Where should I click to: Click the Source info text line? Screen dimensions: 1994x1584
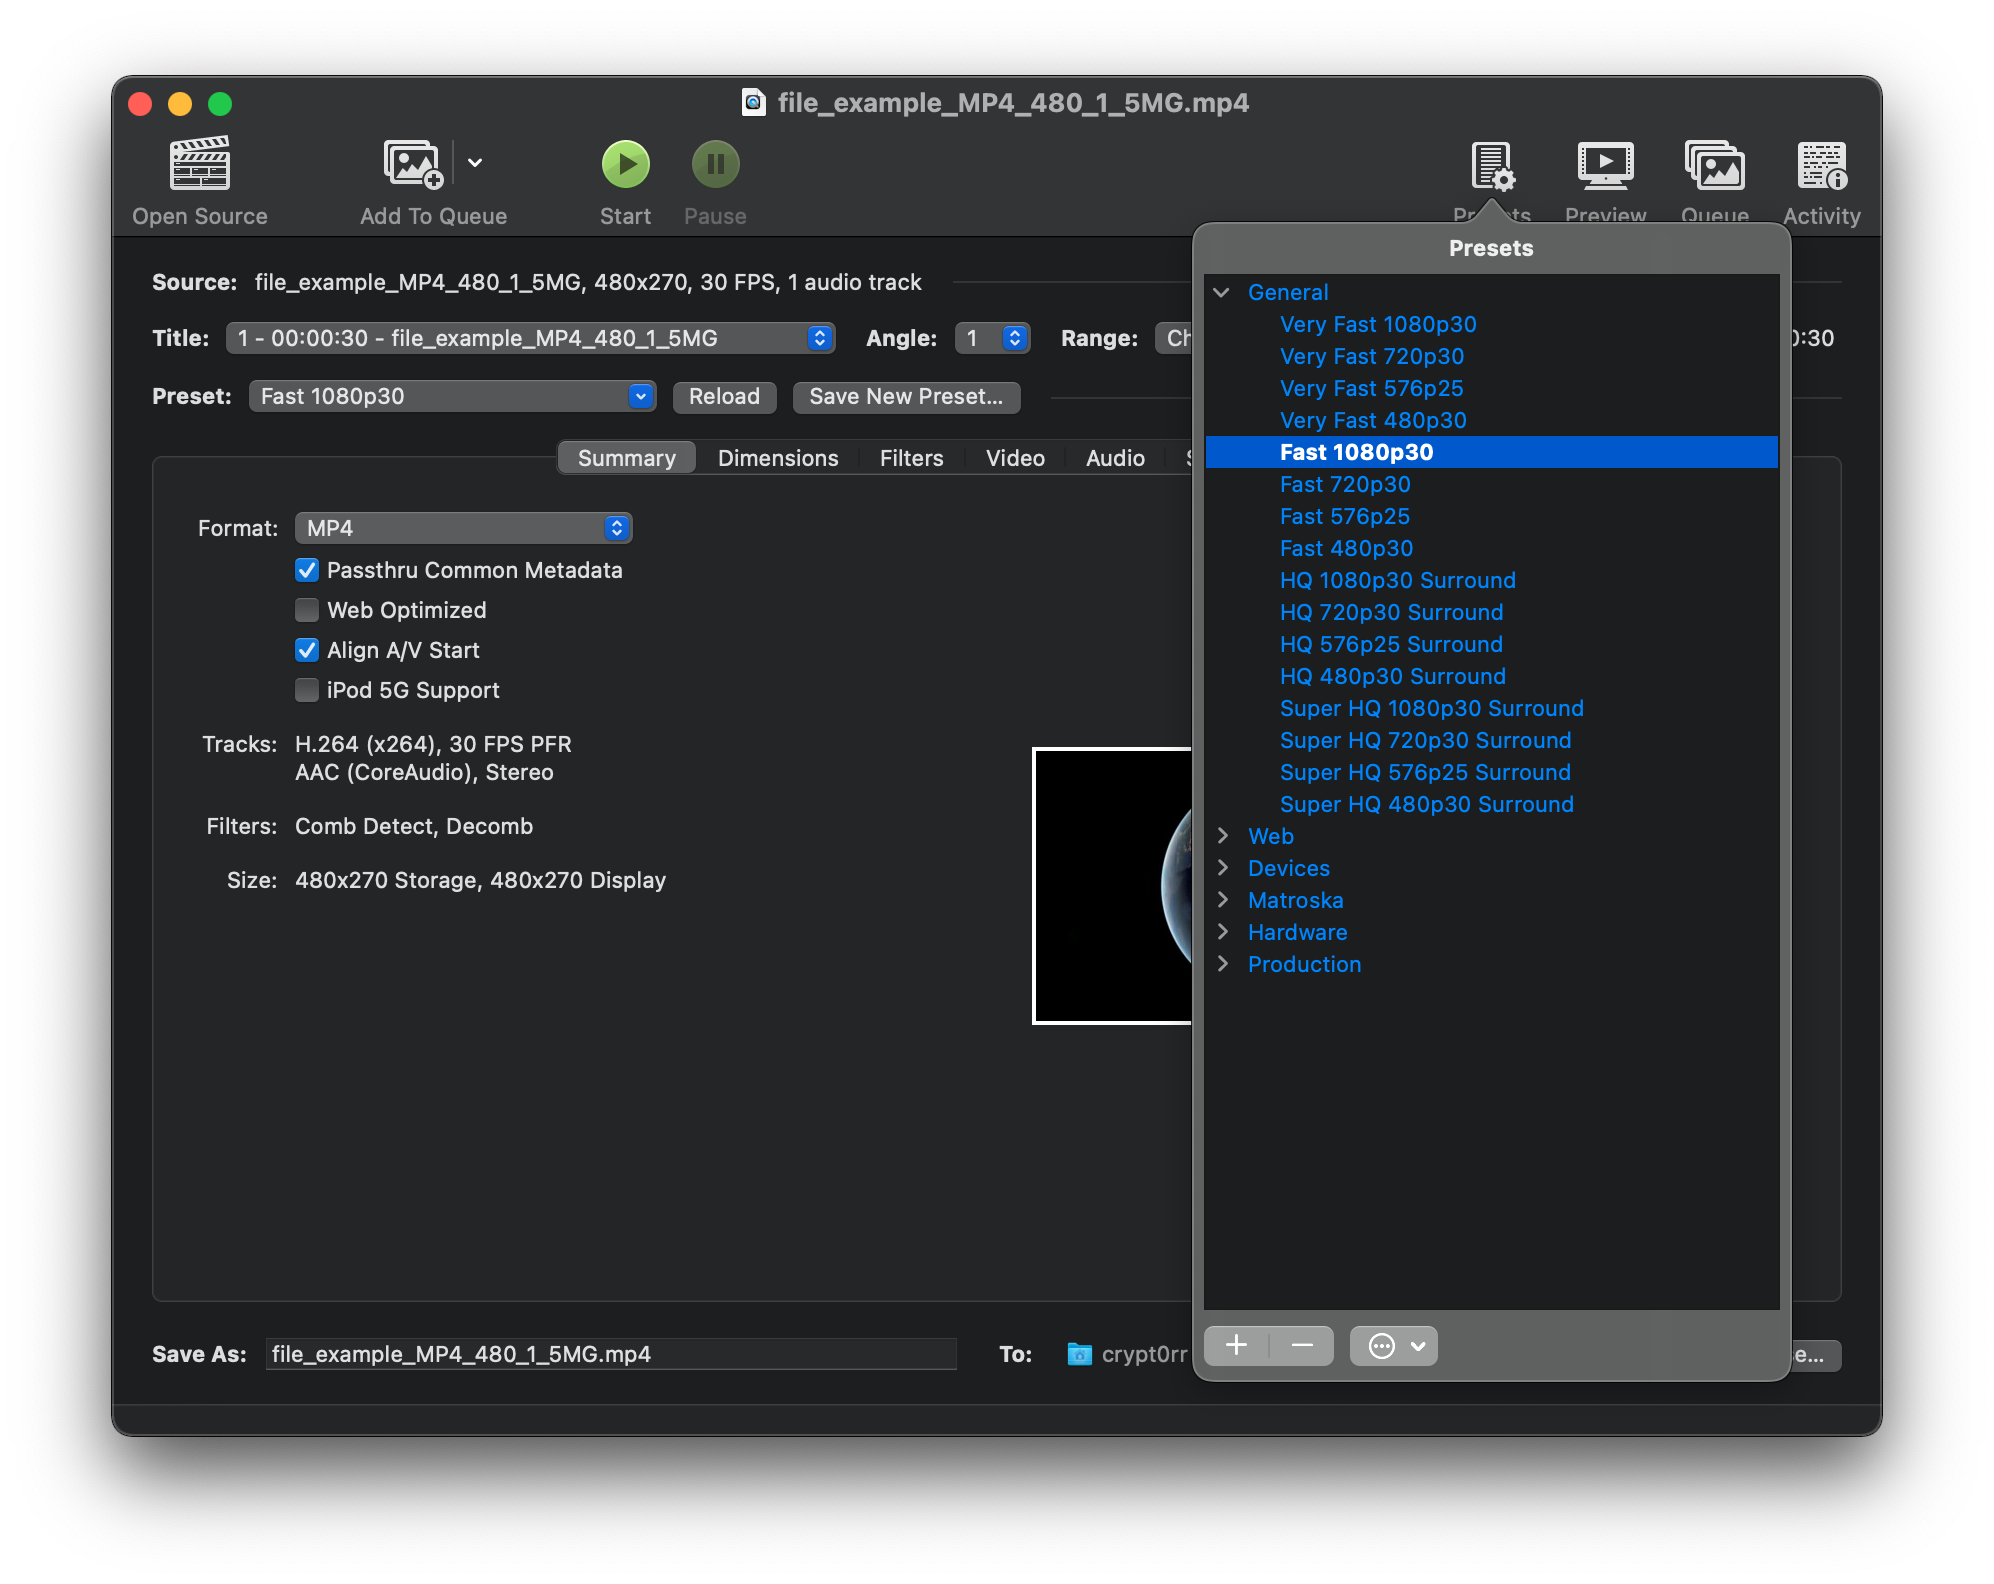[x=588, y=282]
